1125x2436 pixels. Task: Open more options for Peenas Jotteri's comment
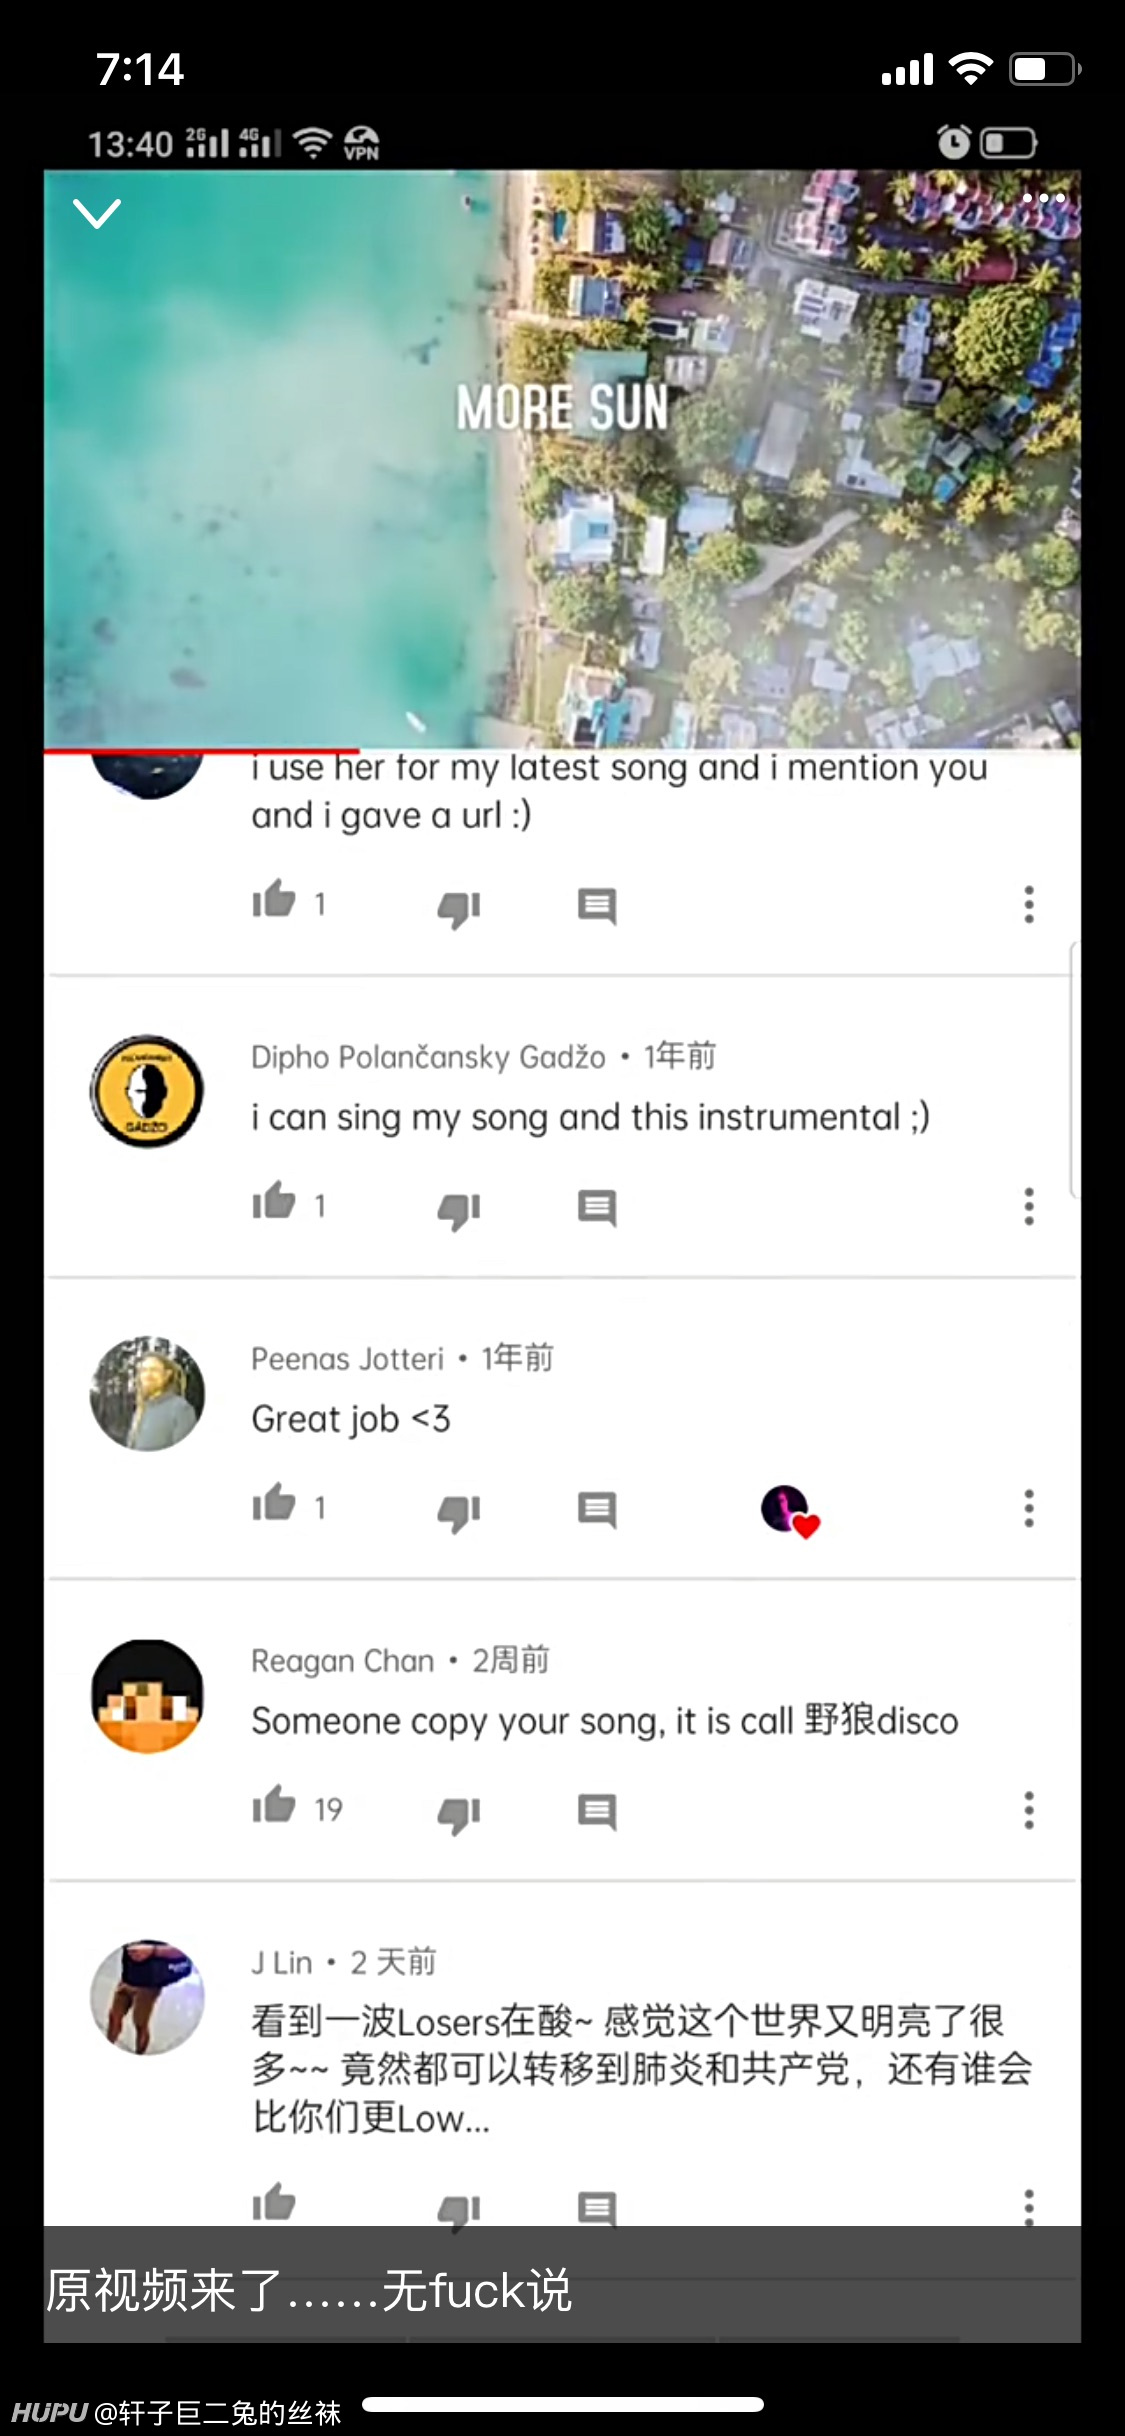pos(1029,1508)
